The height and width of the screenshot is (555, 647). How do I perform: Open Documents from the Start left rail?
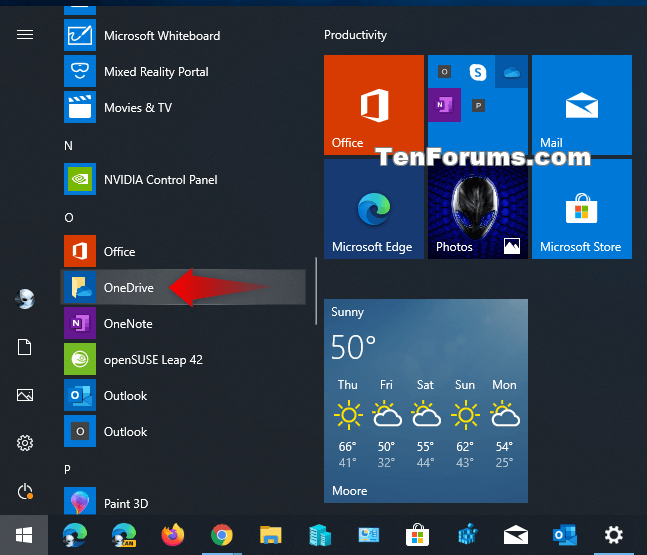pos(25,347)
